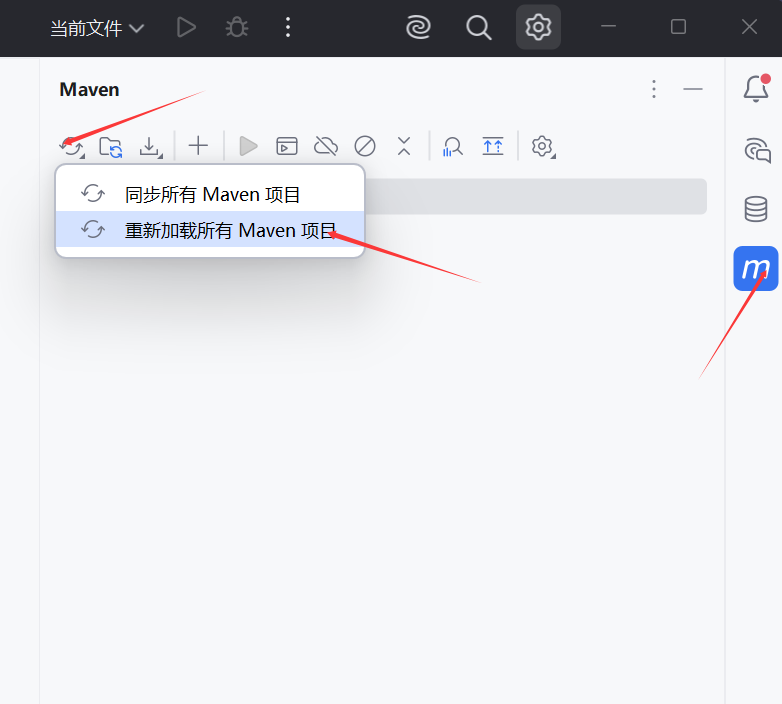Run Maven build with green play icon
The height and width of the screenshot is (704, 782).
[248, 146]
